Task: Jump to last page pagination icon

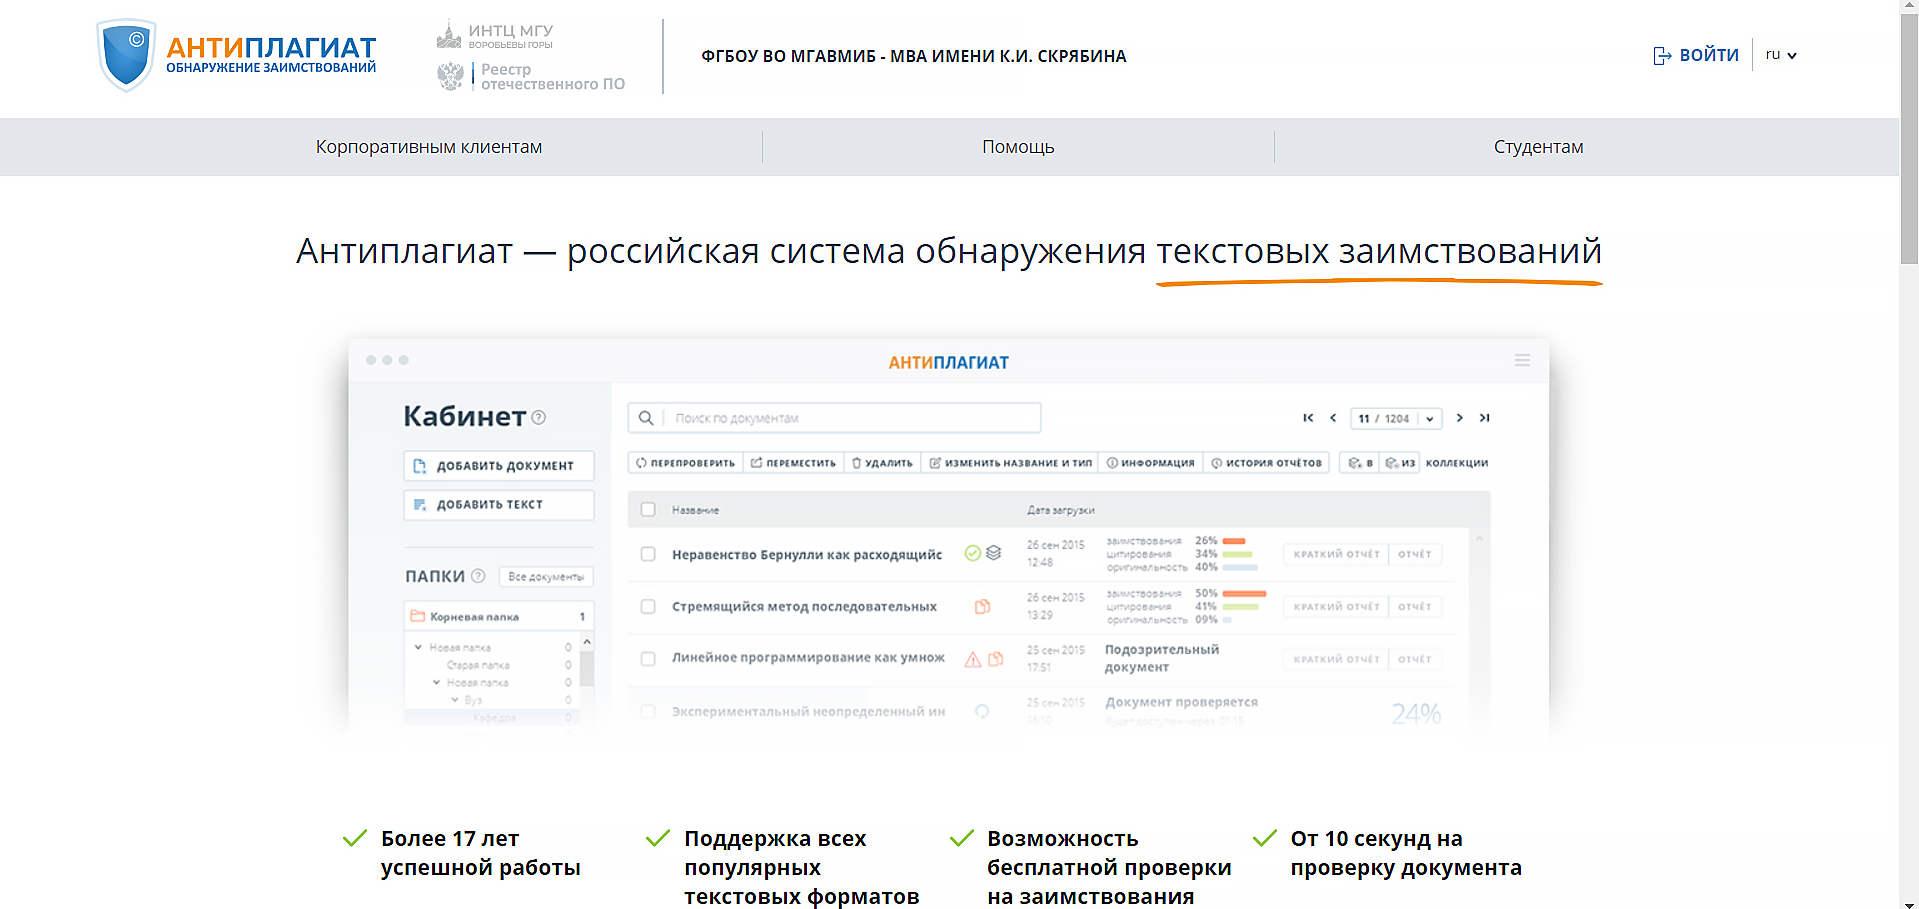Action: pos(1485,418)
